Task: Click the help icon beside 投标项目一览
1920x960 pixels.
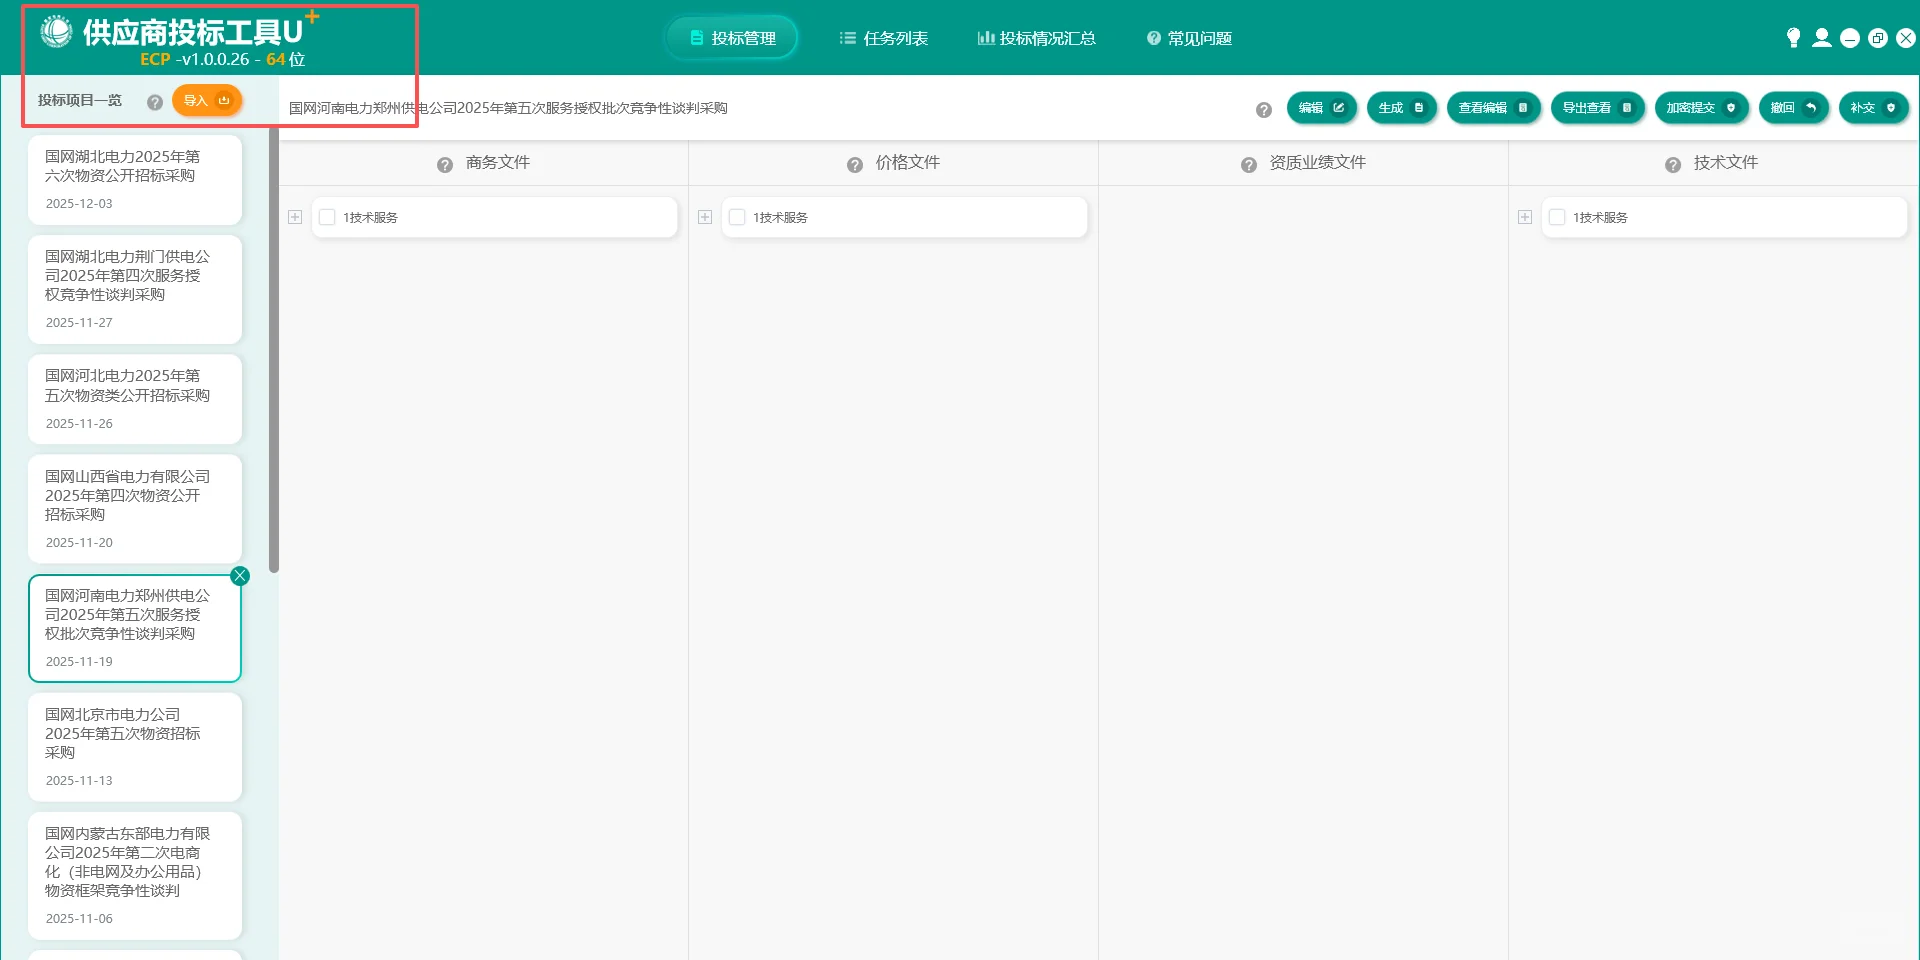Action: pyautogui.click(x=155, y=101)
